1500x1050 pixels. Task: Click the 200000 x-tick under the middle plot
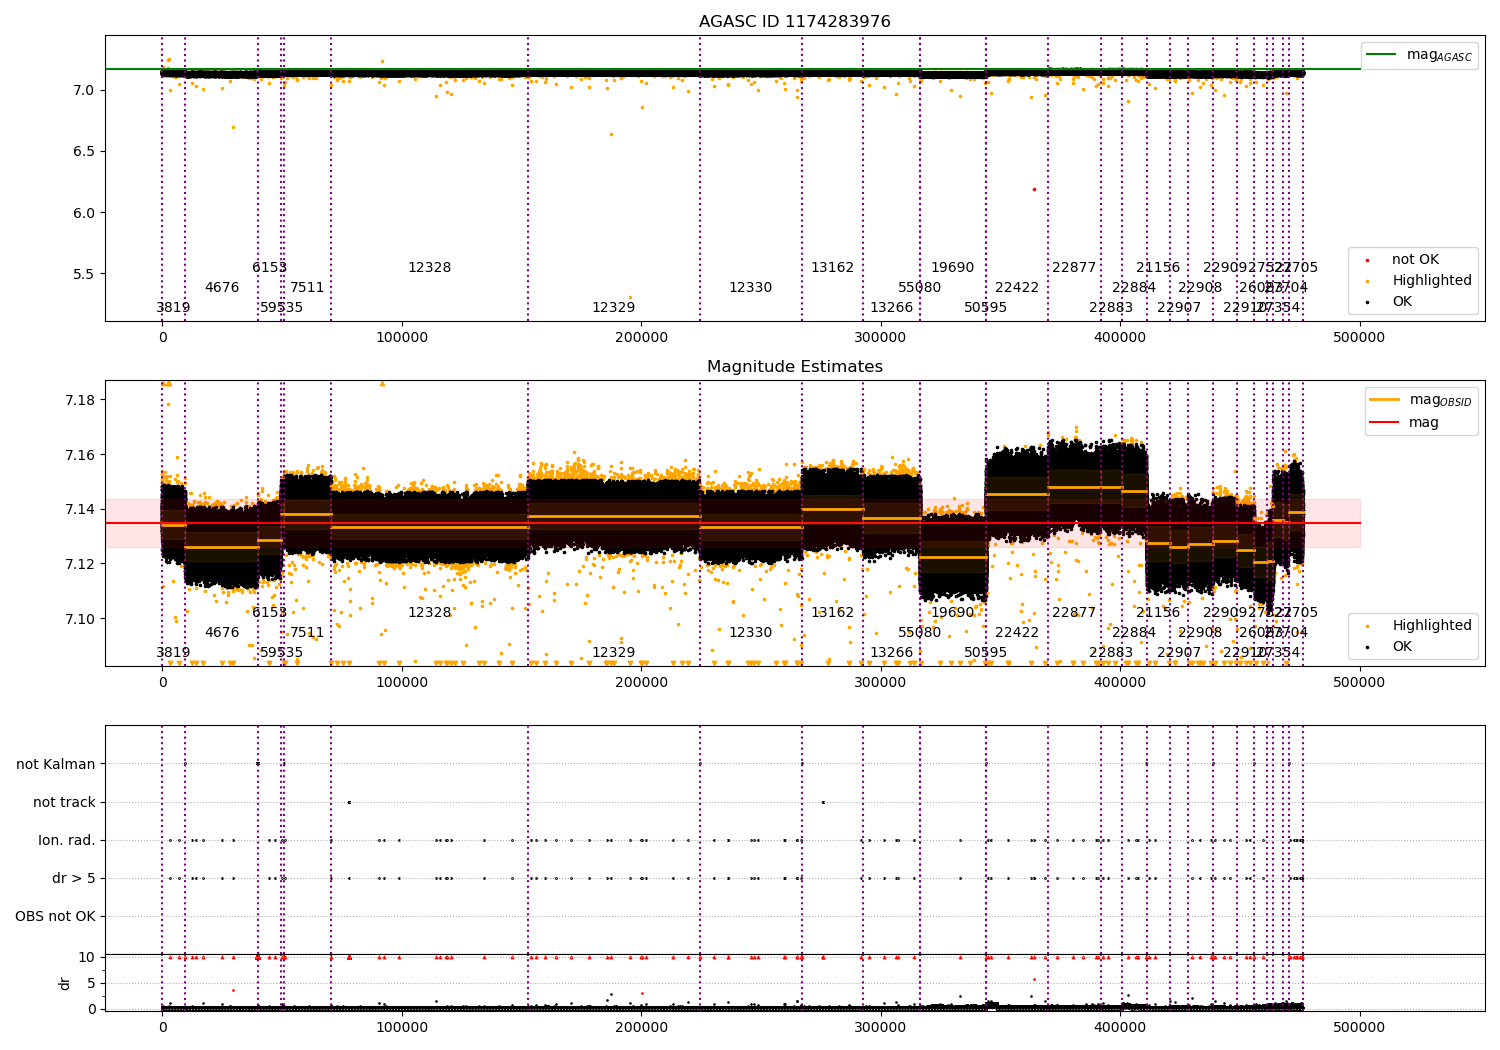click(x=641, y=683)
